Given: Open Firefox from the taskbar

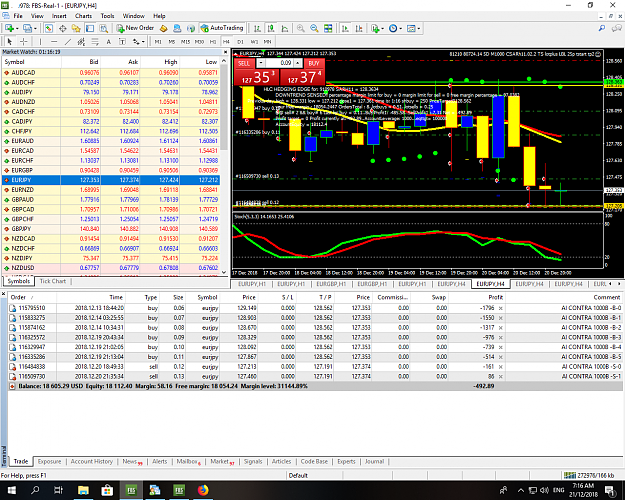Looking at the screenshot, I should click(x=203, y=490).
